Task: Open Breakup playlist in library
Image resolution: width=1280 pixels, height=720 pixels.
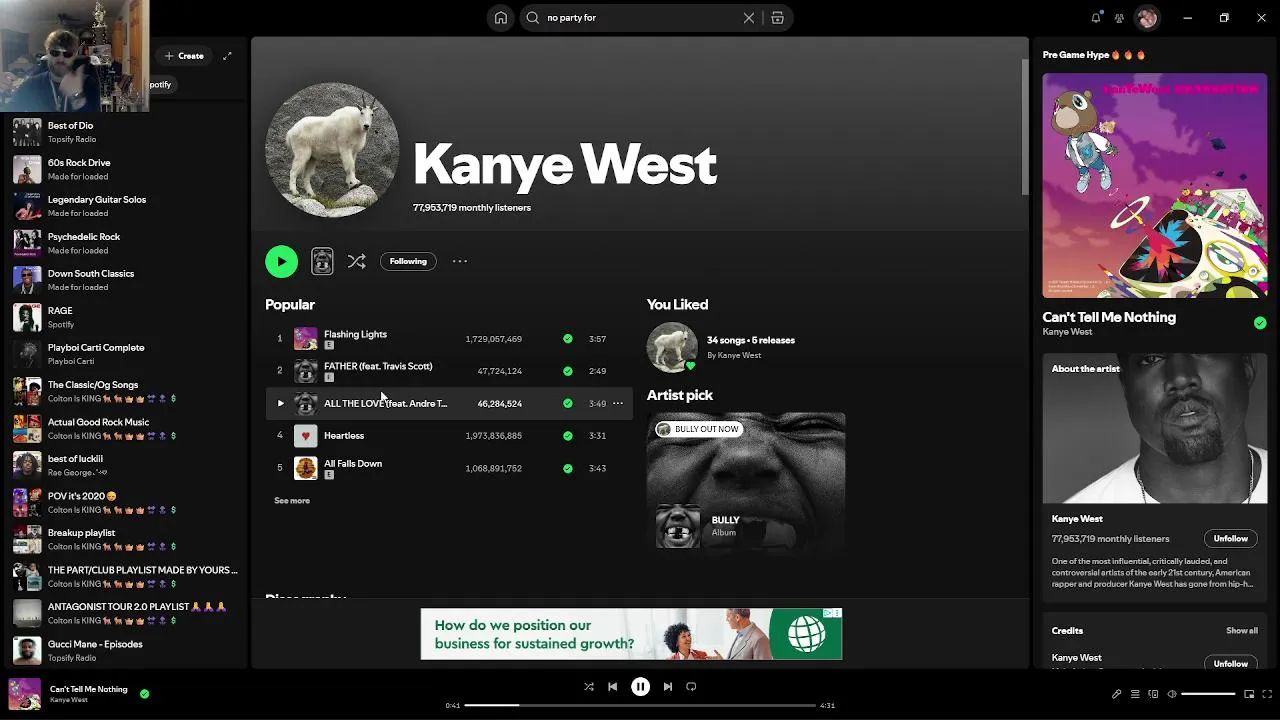Action: click(x=125, y=539)
